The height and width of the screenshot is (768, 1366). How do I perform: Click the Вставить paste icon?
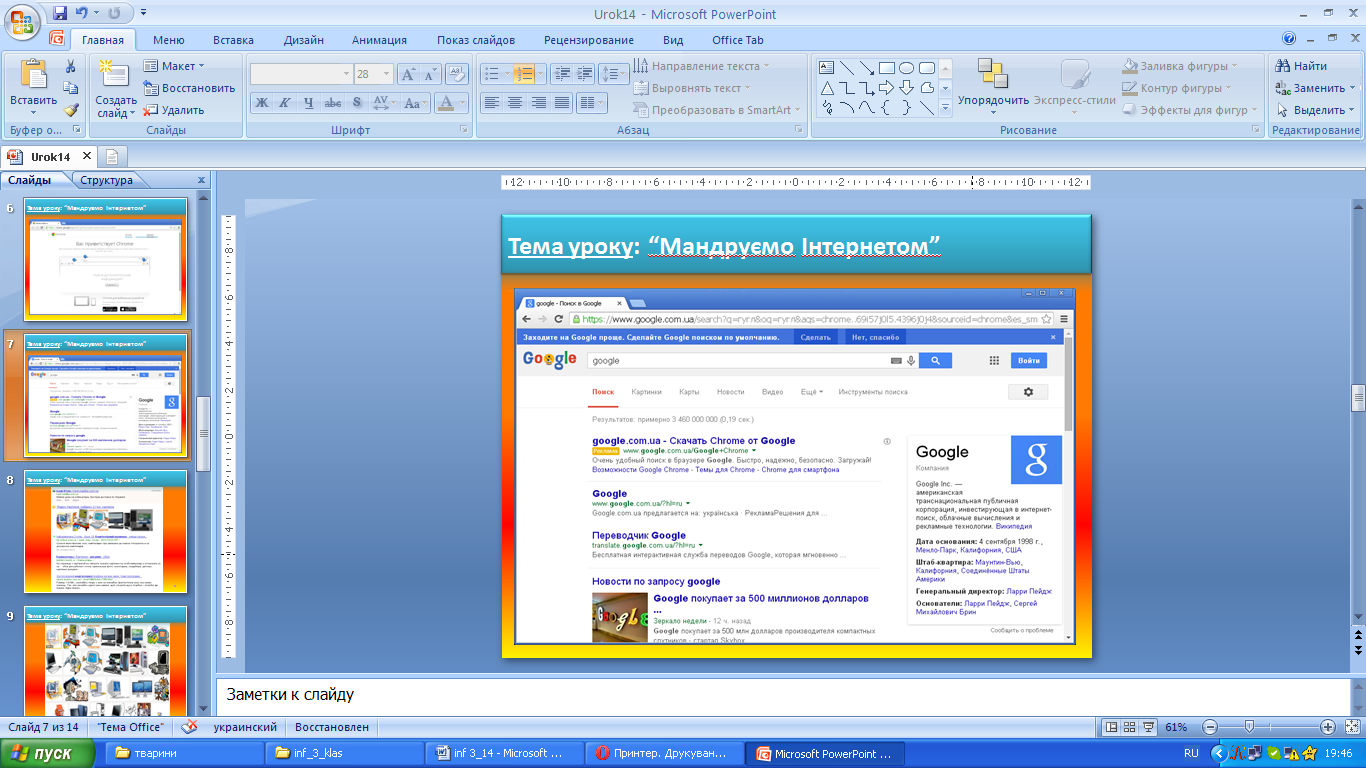[x=33, y=76]
